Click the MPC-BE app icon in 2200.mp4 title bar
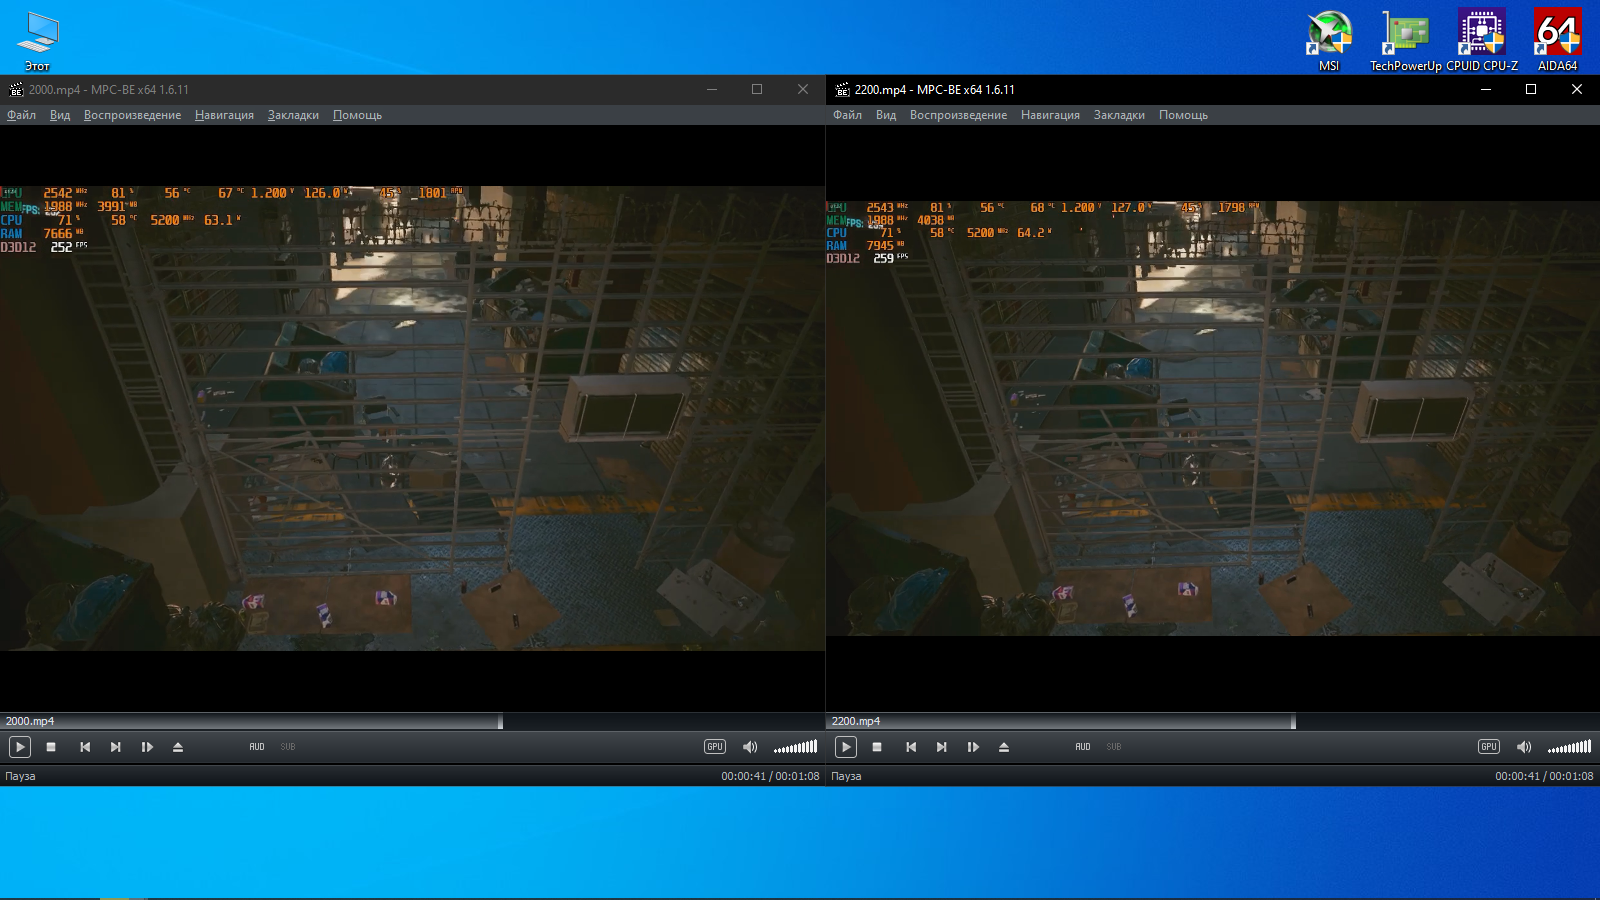The width and height of the screenshot is (1600, 900). [x=842, y=89]
